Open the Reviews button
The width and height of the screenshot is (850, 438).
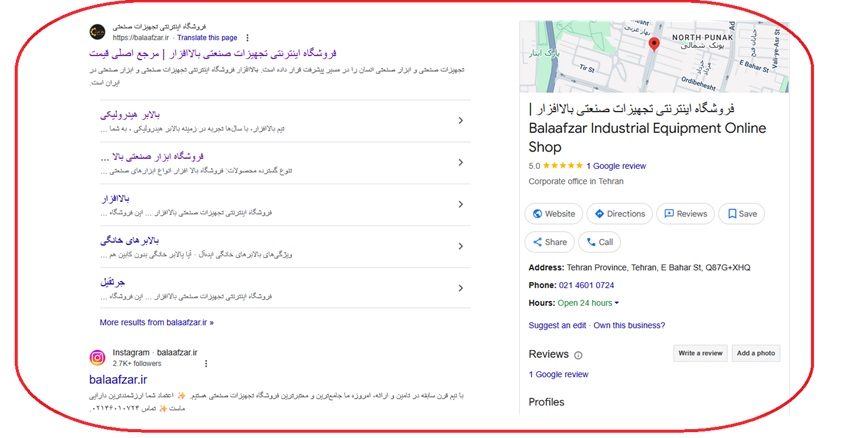tap(685, 214)
